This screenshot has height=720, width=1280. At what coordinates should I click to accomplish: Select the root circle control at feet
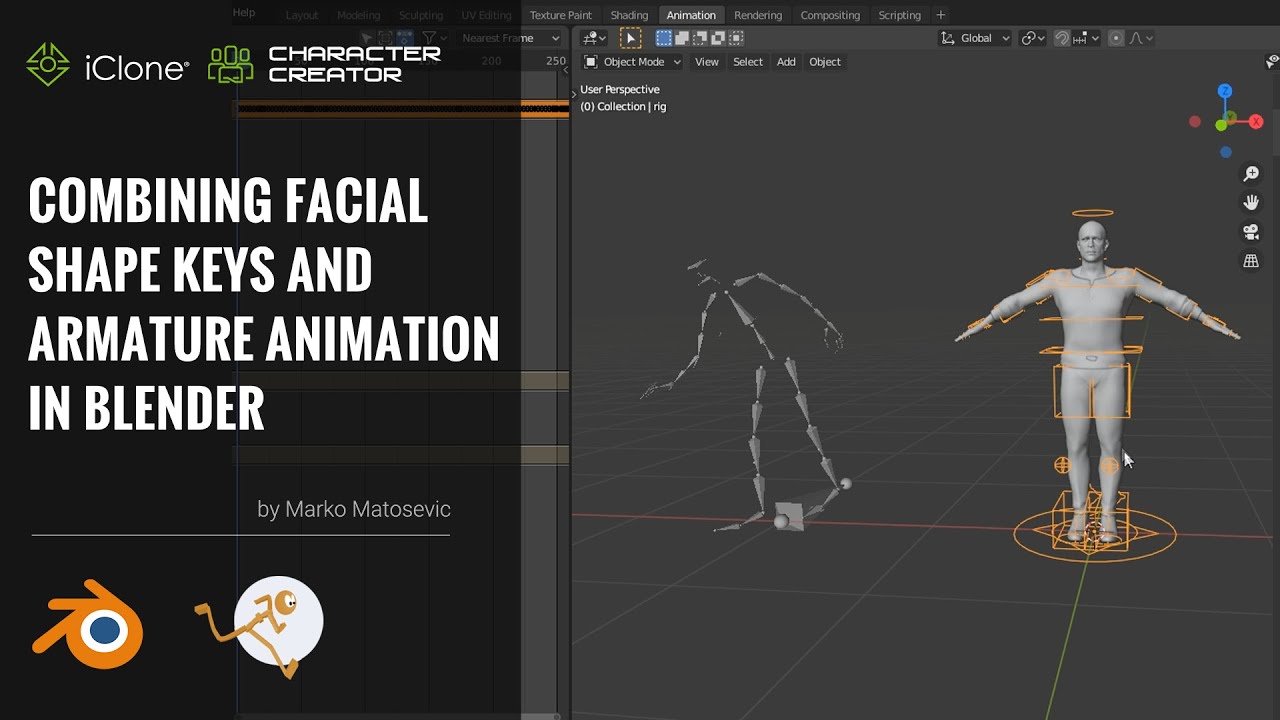[1095, 535]
